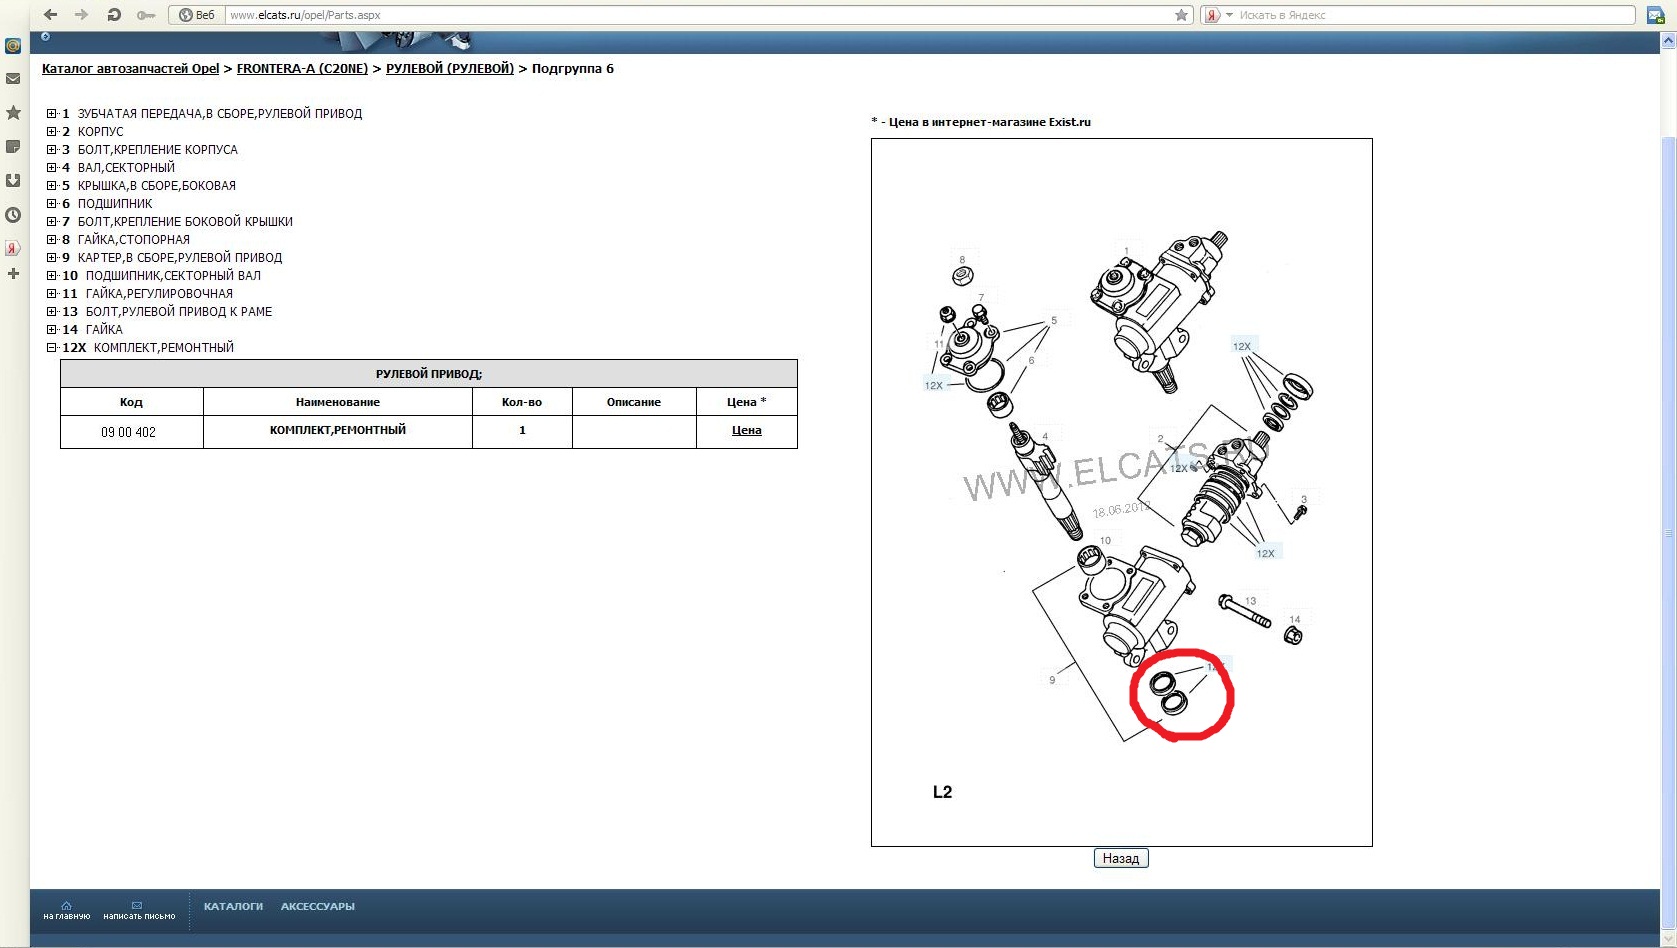Open FRONTERA-A (C20NE) breadcrumb link
Image resolution: width=1677 pixels, height=948 pixels.
[x=302, y=69]
